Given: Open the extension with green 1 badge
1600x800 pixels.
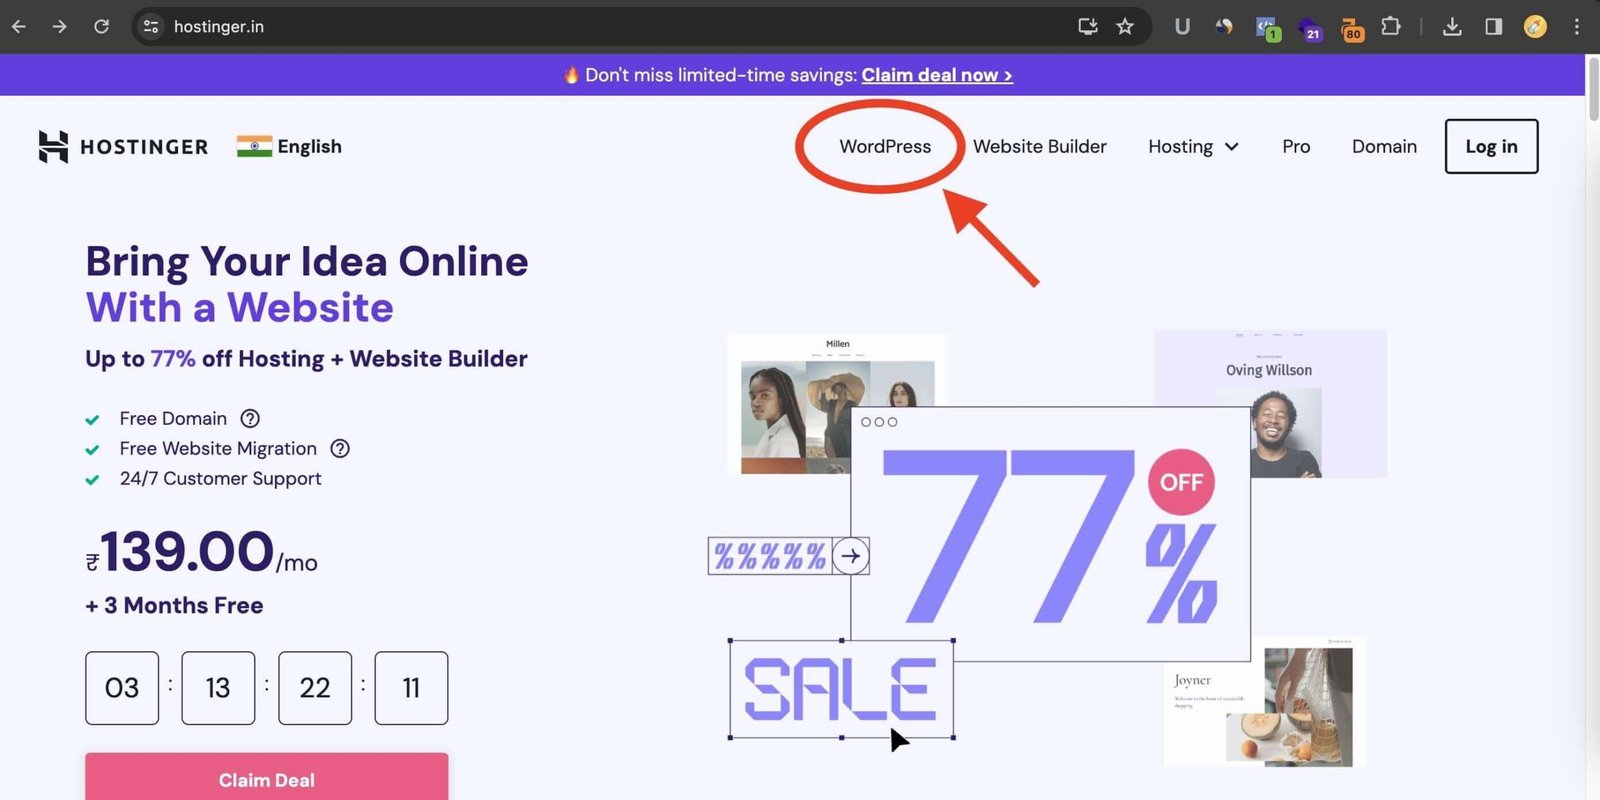Looking at the screenshot, I should [1268, 28].
